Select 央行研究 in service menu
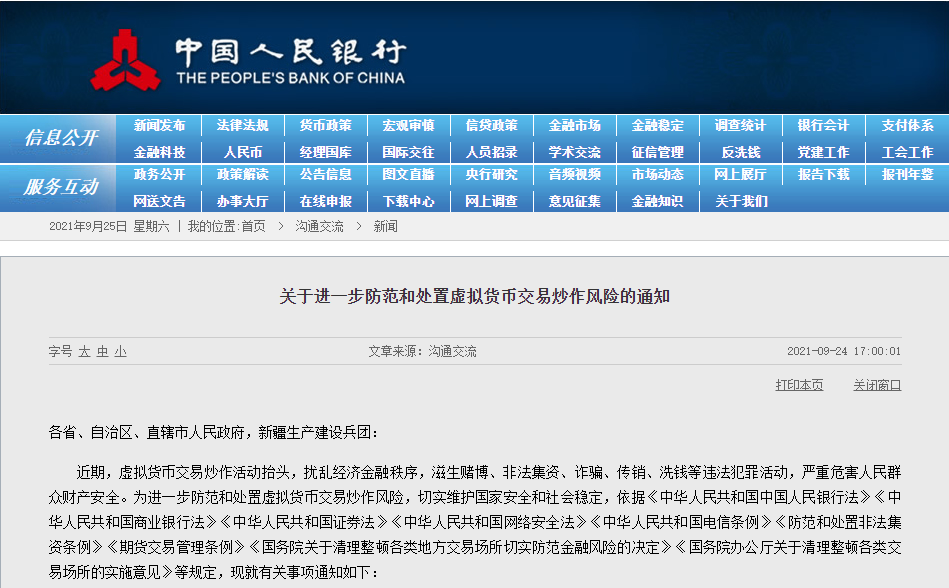Viewport: 949px width, 588px height. pyautogui.click(x=491, y=174)
